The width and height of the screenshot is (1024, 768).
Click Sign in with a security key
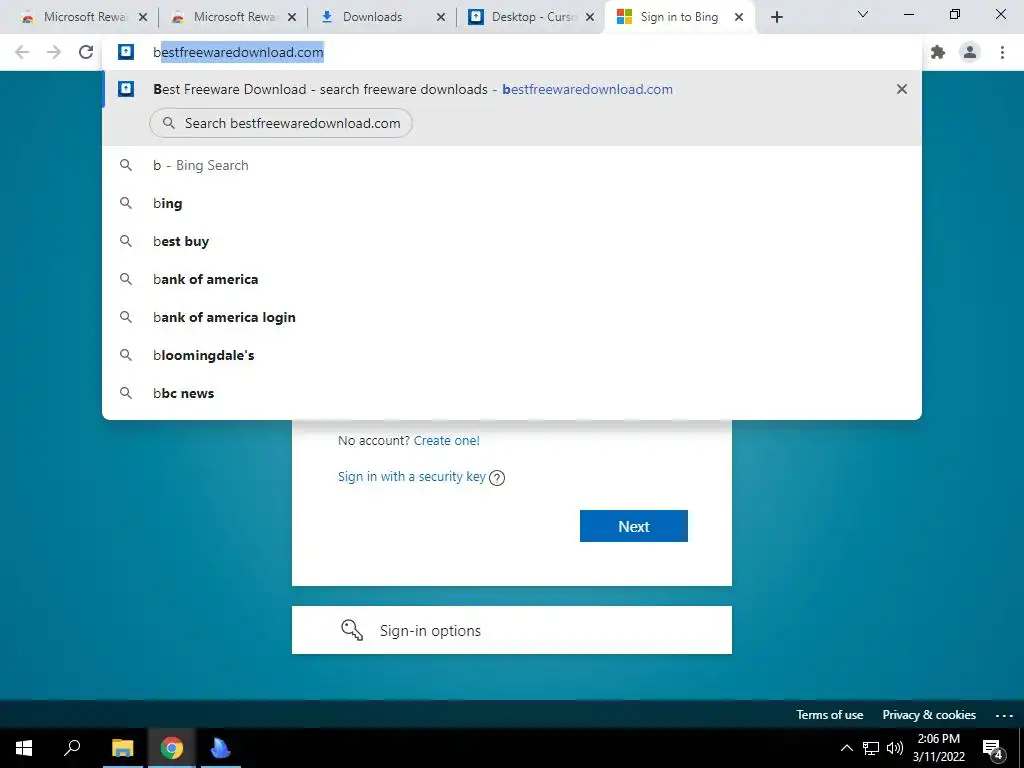pos(411,477)
